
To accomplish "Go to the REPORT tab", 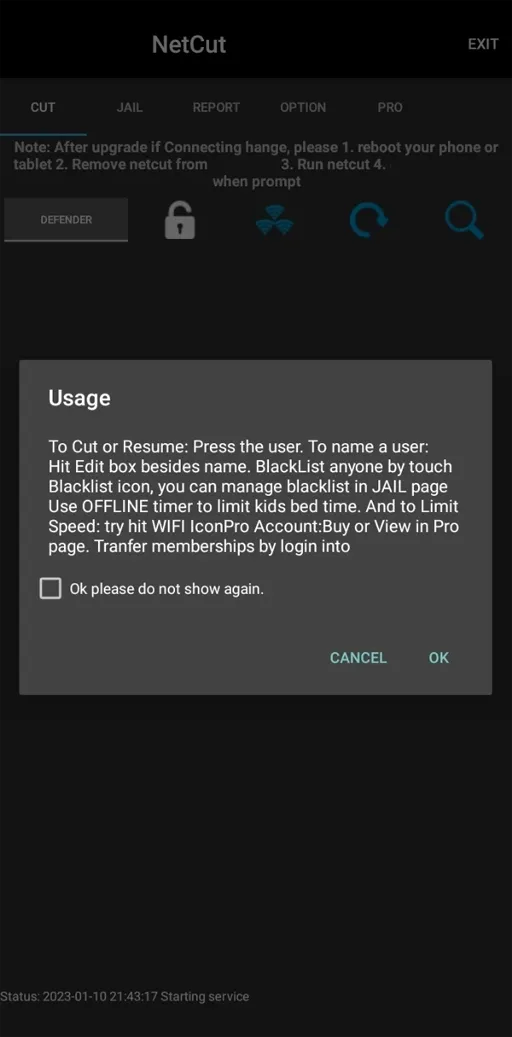I will (x=216, y=107).
